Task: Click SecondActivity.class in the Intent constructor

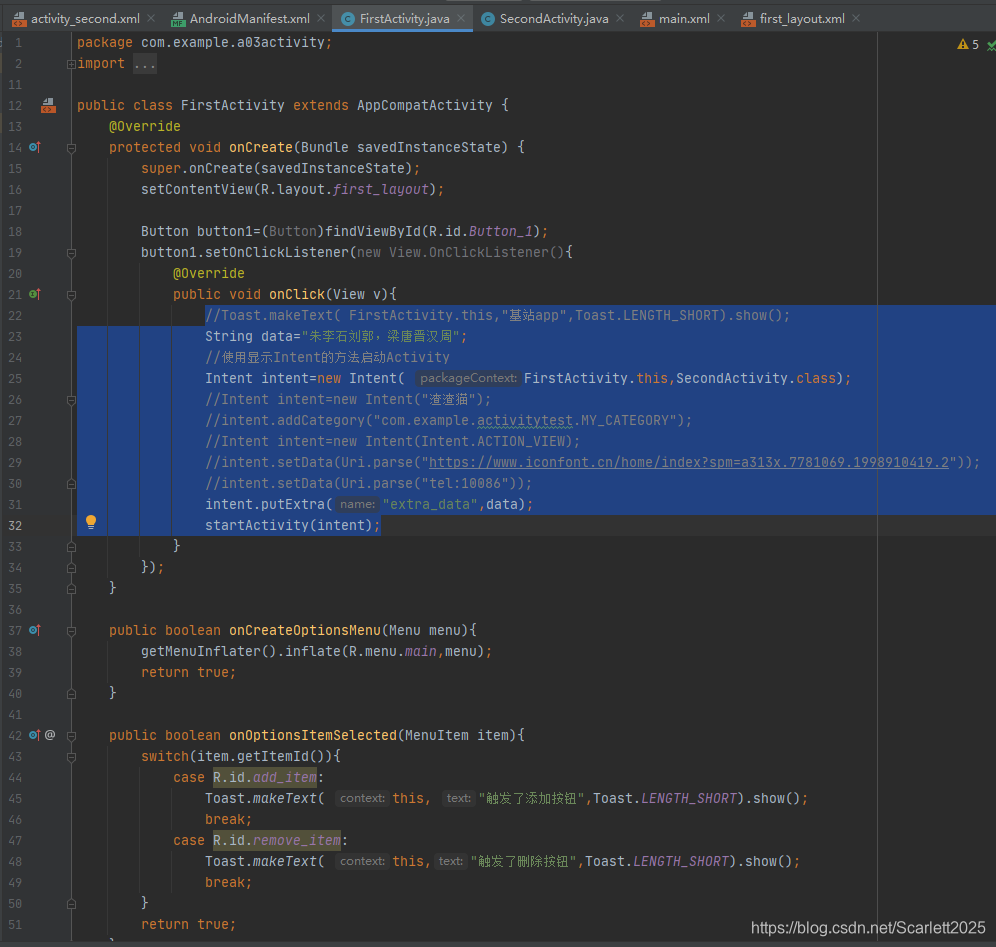Action: pos(756,379)
